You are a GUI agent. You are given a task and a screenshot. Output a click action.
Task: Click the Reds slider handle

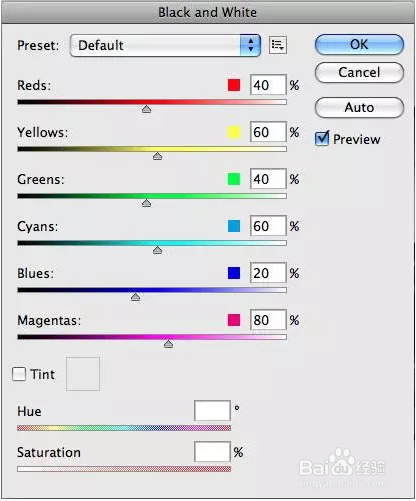(x=146, y=109)
